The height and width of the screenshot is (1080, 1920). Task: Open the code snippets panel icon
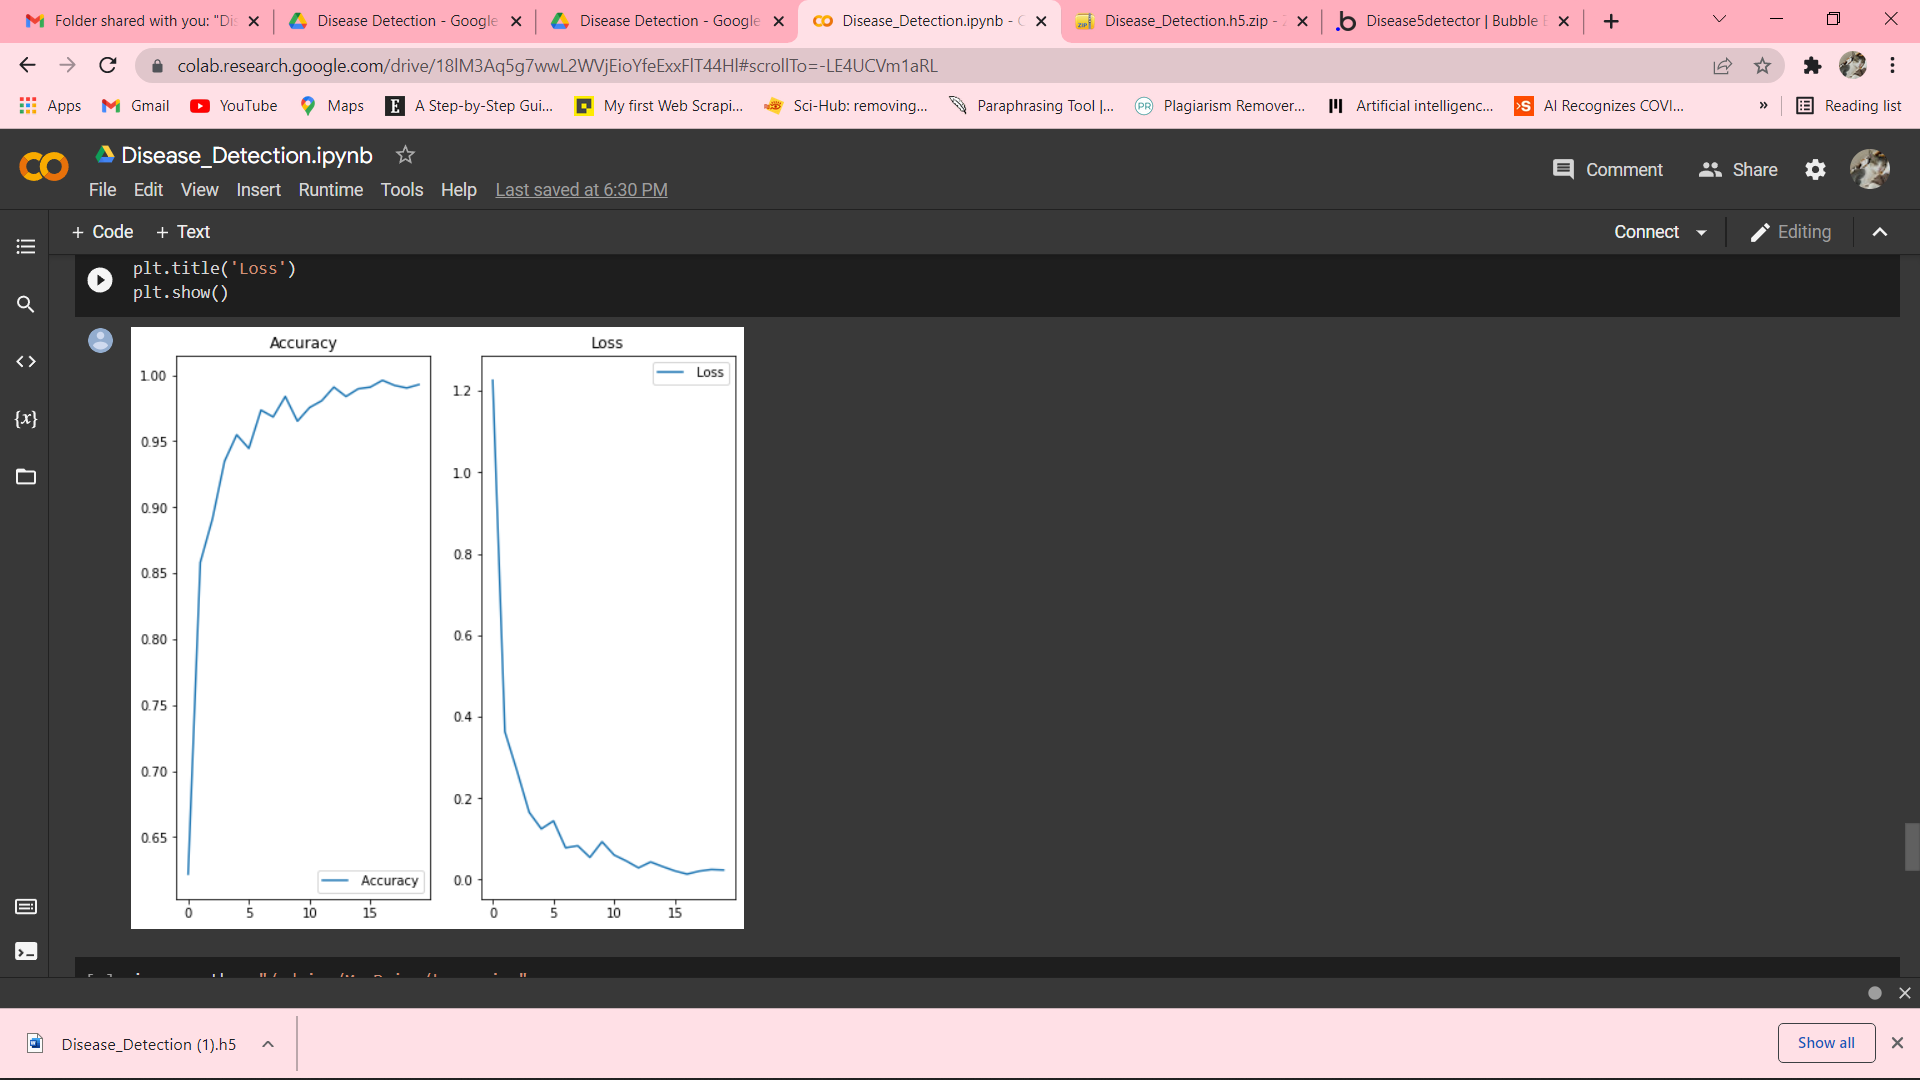(26, 362)
